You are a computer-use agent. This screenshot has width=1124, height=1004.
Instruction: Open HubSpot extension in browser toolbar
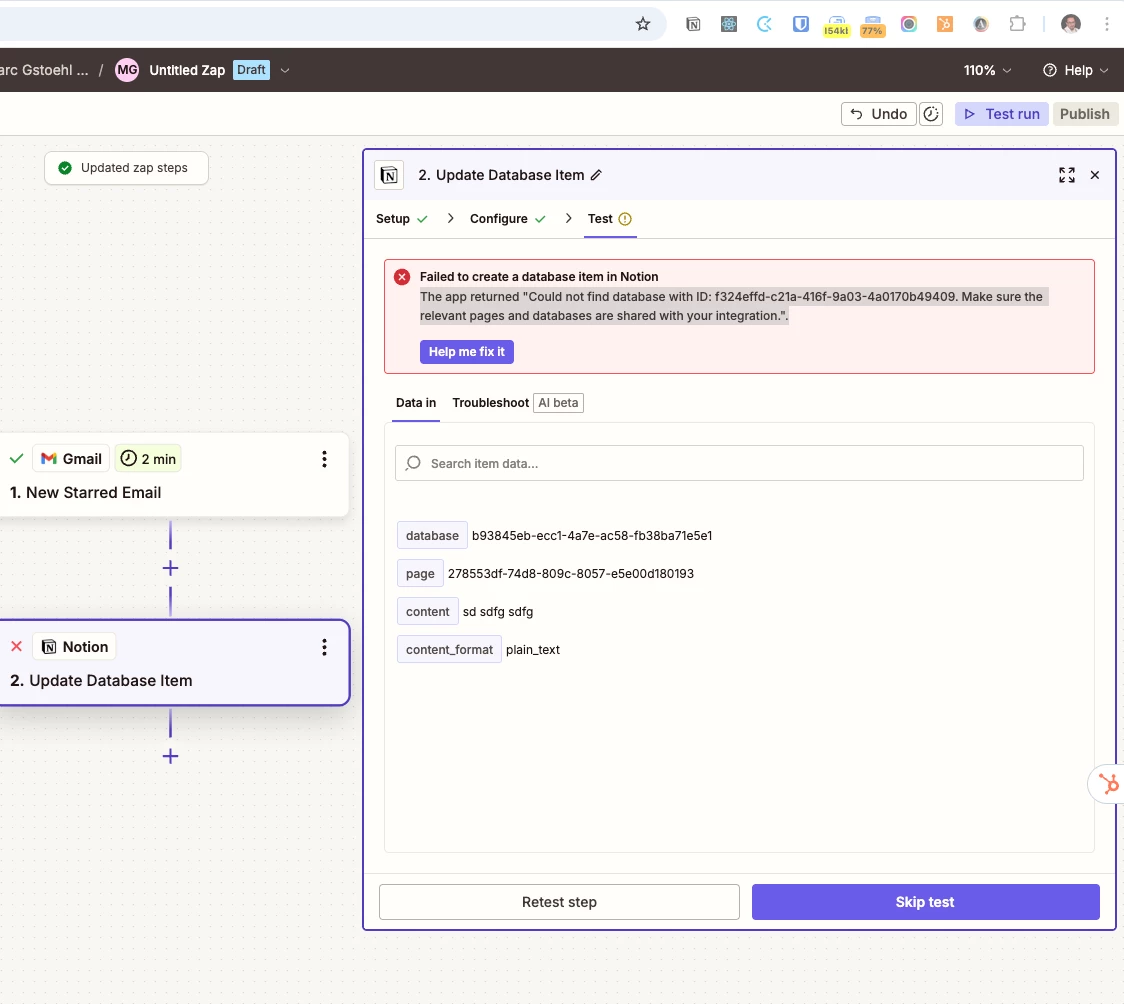pyautogui.click(x=945, y=24)
